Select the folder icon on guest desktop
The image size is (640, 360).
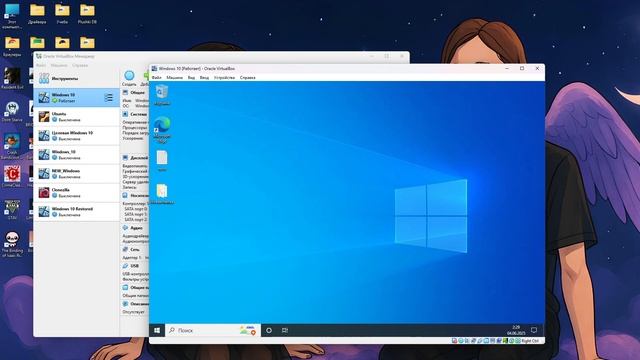click(162, 194)
